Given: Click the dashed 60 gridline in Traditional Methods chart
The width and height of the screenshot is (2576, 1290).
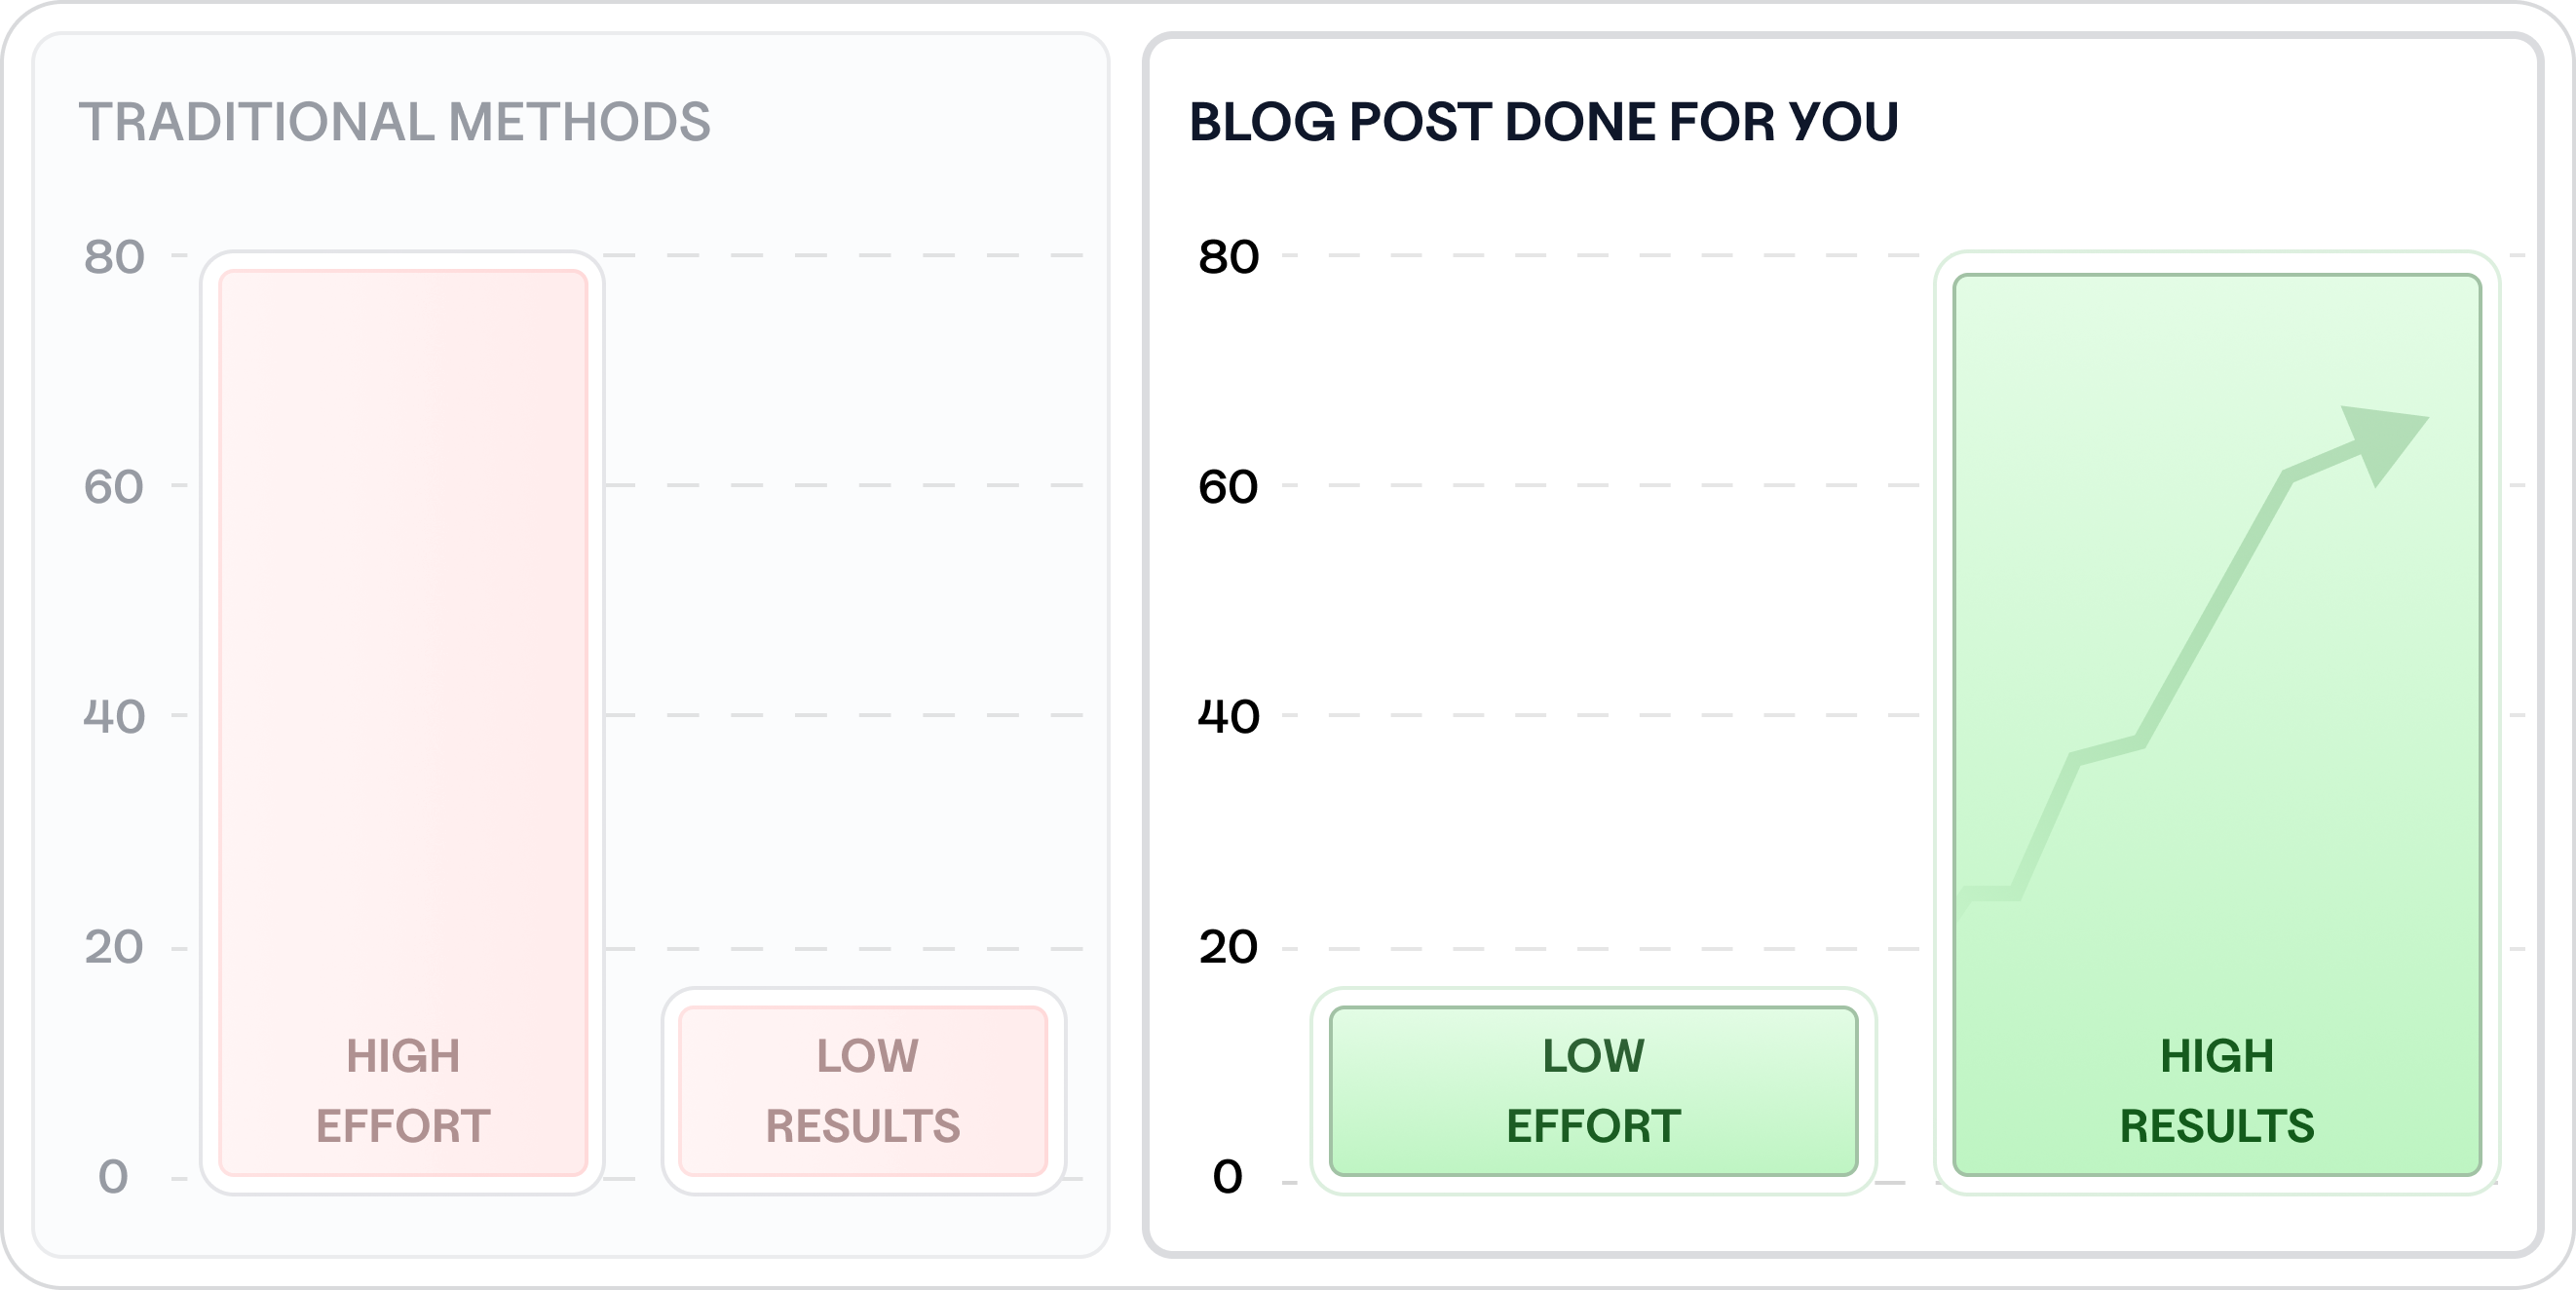Looking at the screenshot, I should pos(840,485).
